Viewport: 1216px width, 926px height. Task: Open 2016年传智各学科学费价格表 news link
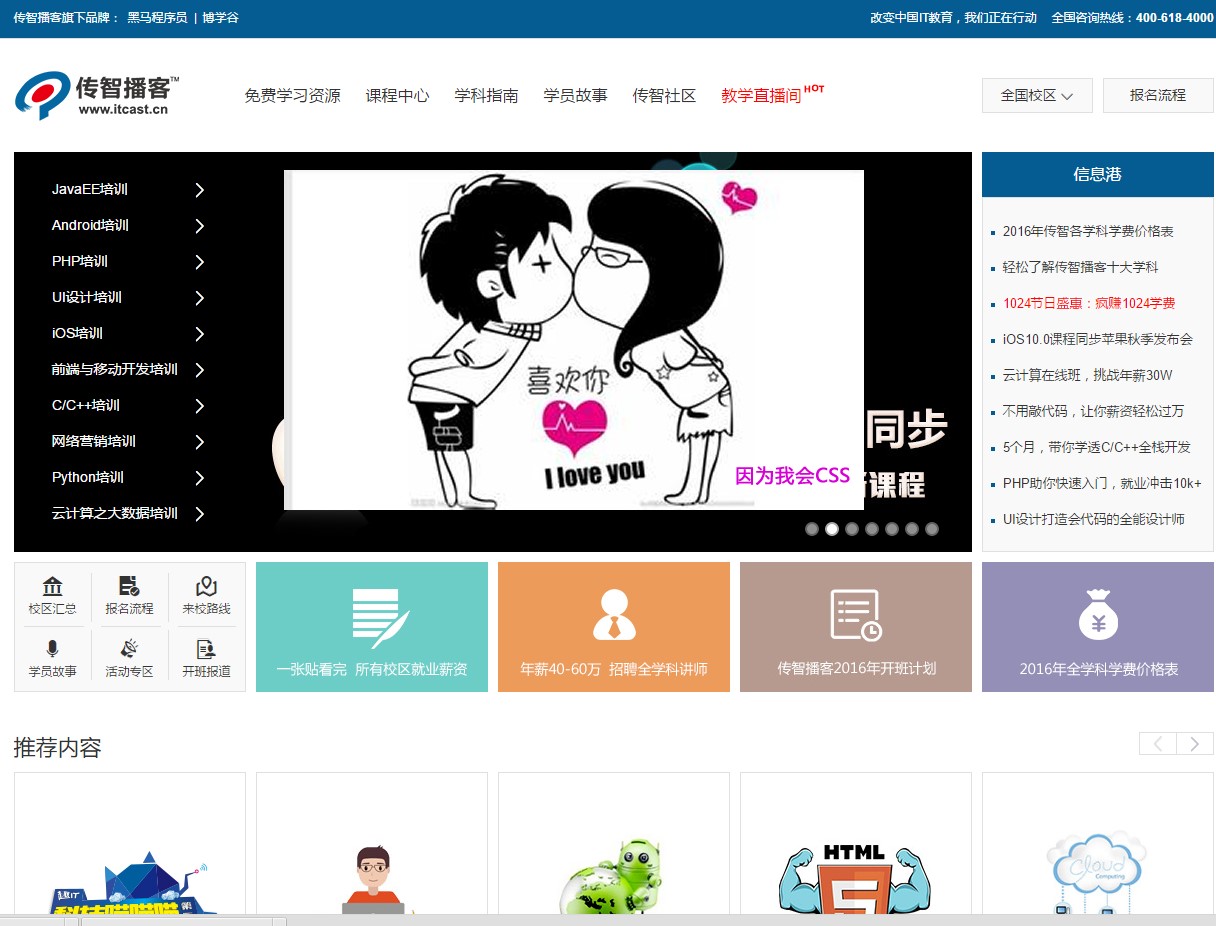(x=1088, y=231)
